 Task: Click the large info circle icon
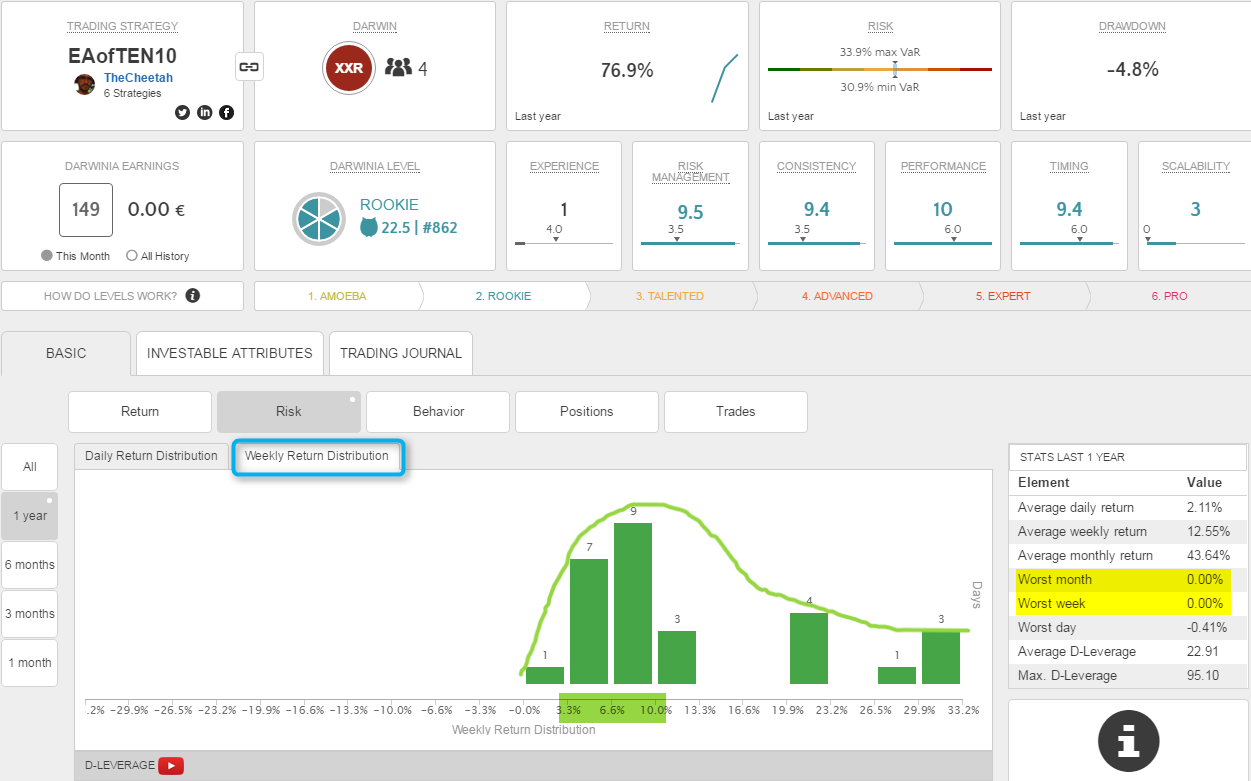coord(1128,742)
